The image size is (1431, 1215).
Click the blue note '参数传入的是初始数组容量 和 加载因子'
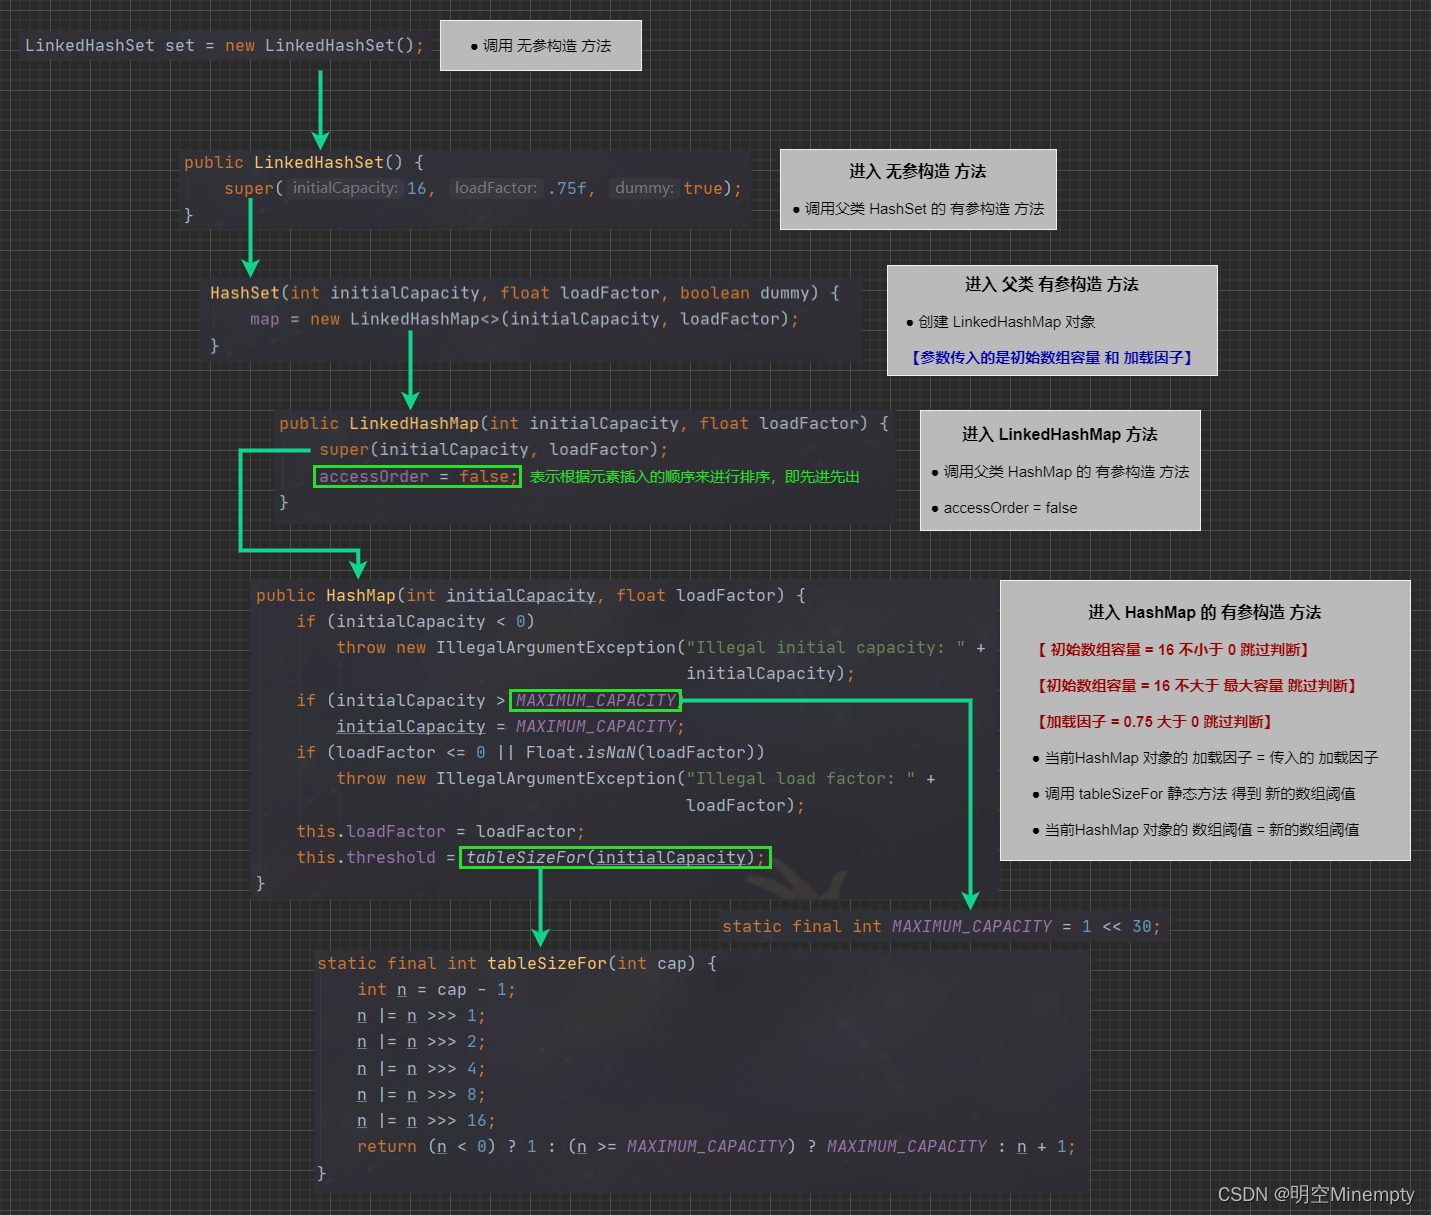pyautogui.click(x=1052, y=358)
